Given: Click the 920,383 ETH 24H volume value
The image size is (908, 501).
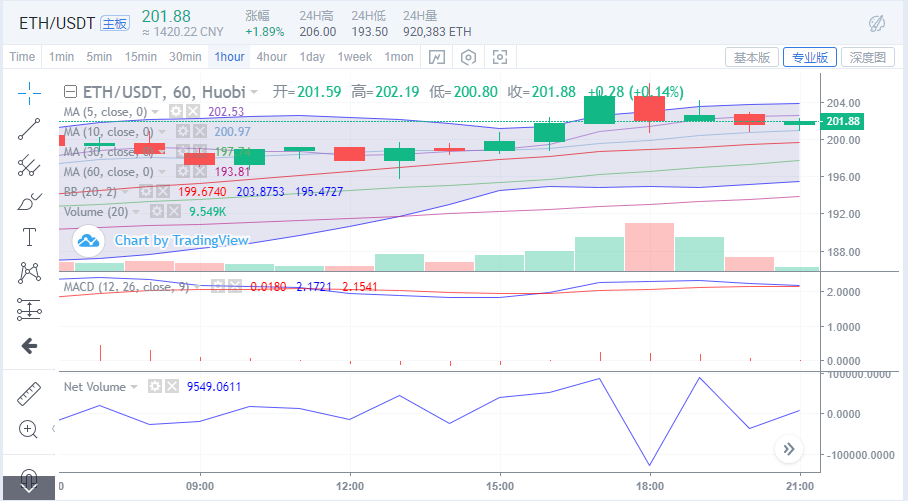Looking at the screenshot, I should [x=437, y=32].
